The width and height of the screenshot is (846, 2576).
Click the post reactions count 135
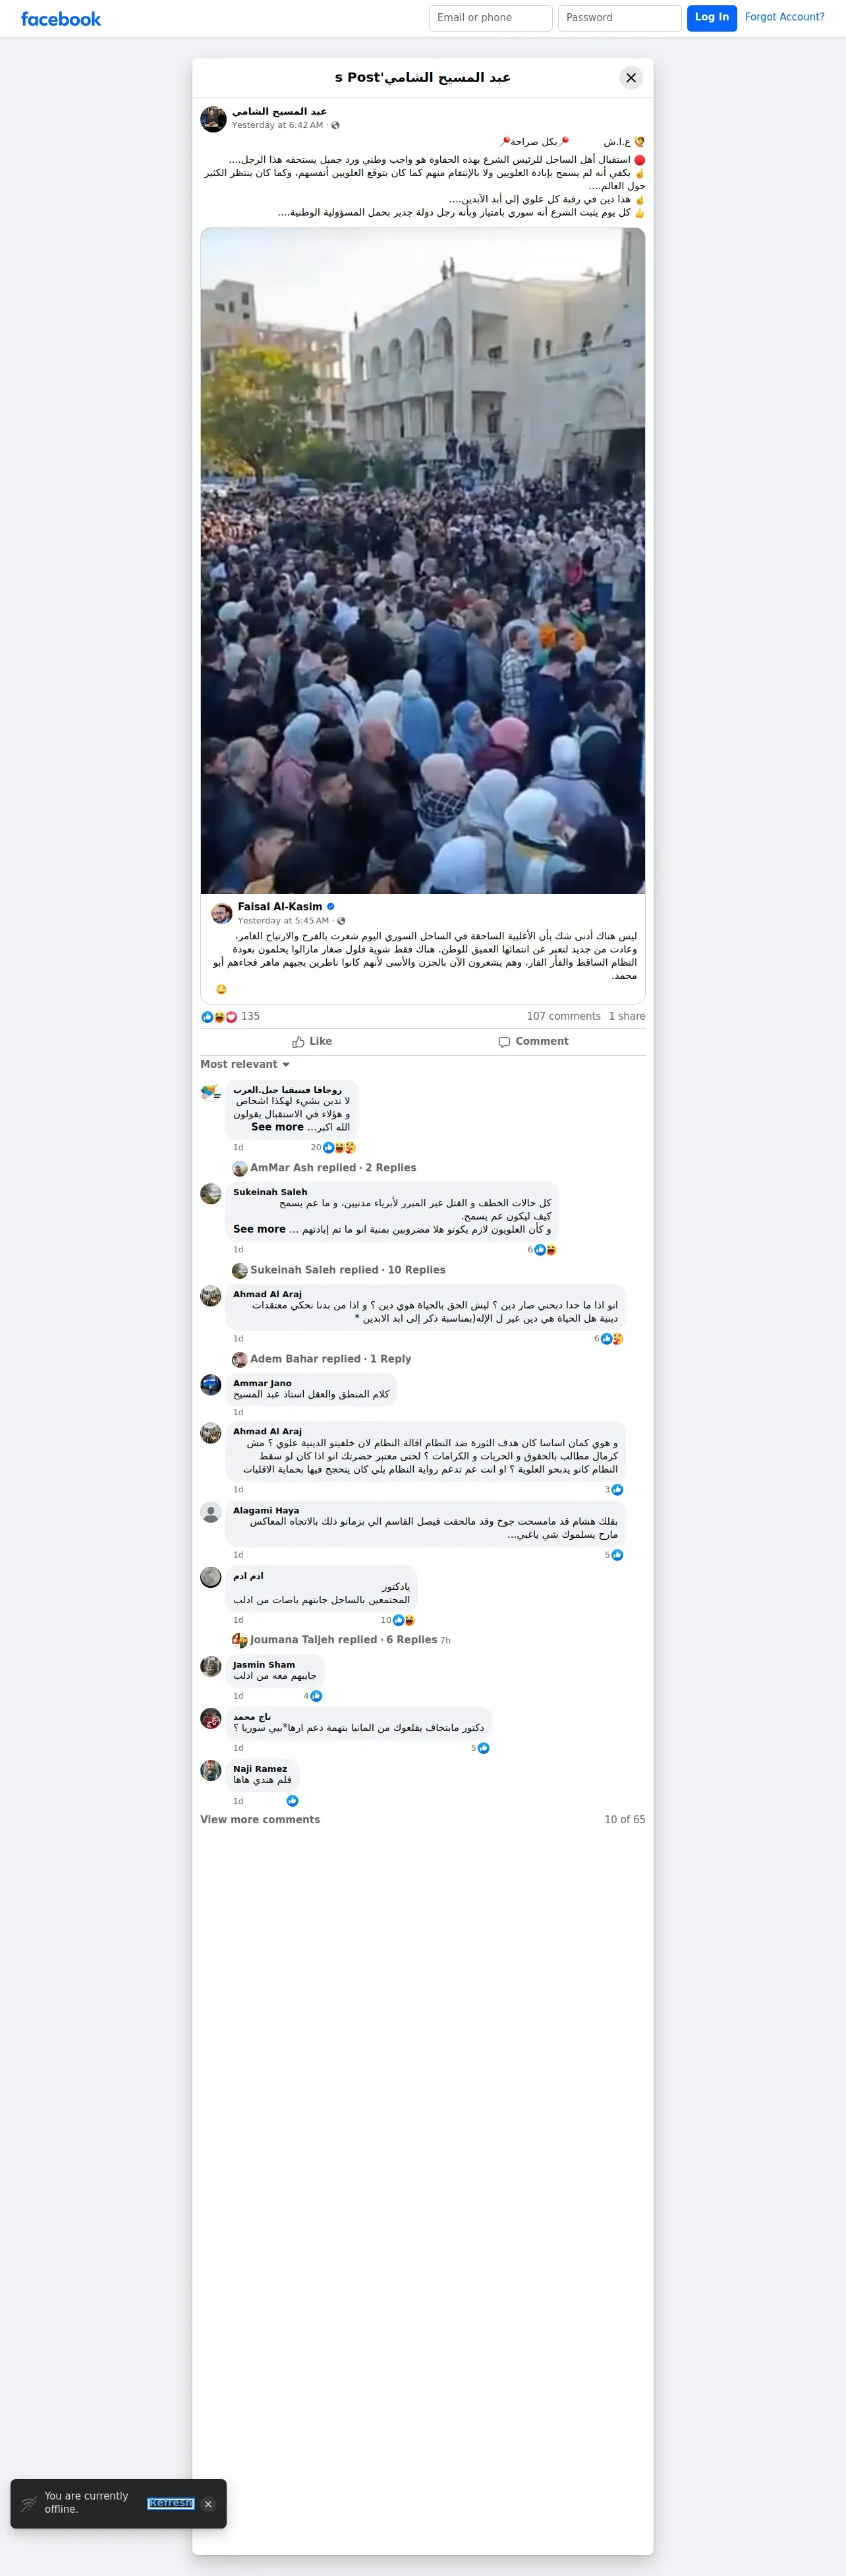click(250, 1016)
